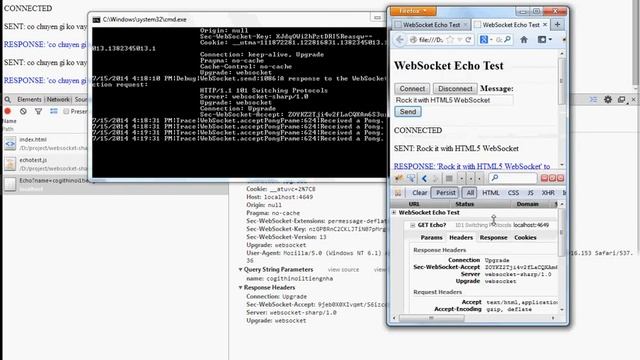The height and width of the screenshot is (360, 640).
Task: Open the Cookies tab in Firebug
Action: point(525,237)
